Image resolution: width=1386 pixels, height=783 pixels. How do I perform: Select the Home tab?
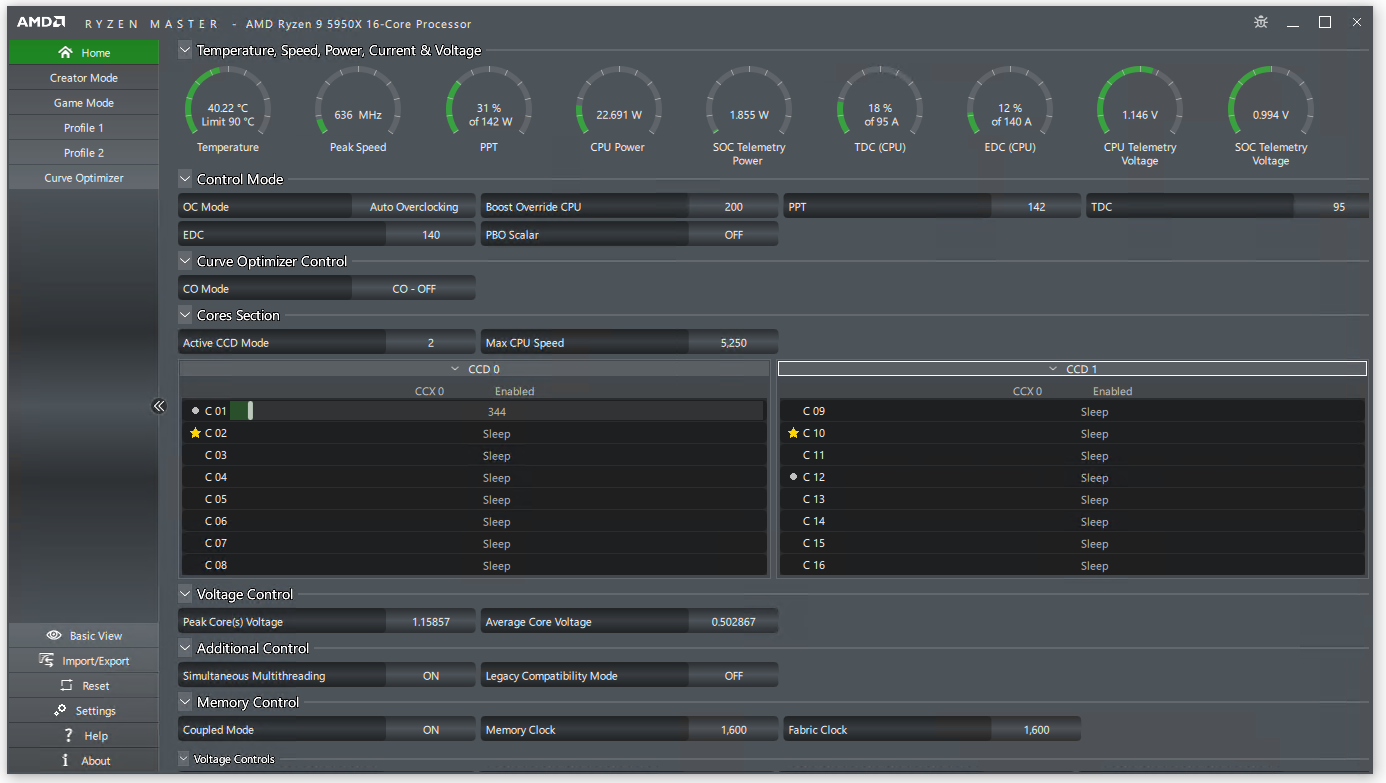pos(84,53)
